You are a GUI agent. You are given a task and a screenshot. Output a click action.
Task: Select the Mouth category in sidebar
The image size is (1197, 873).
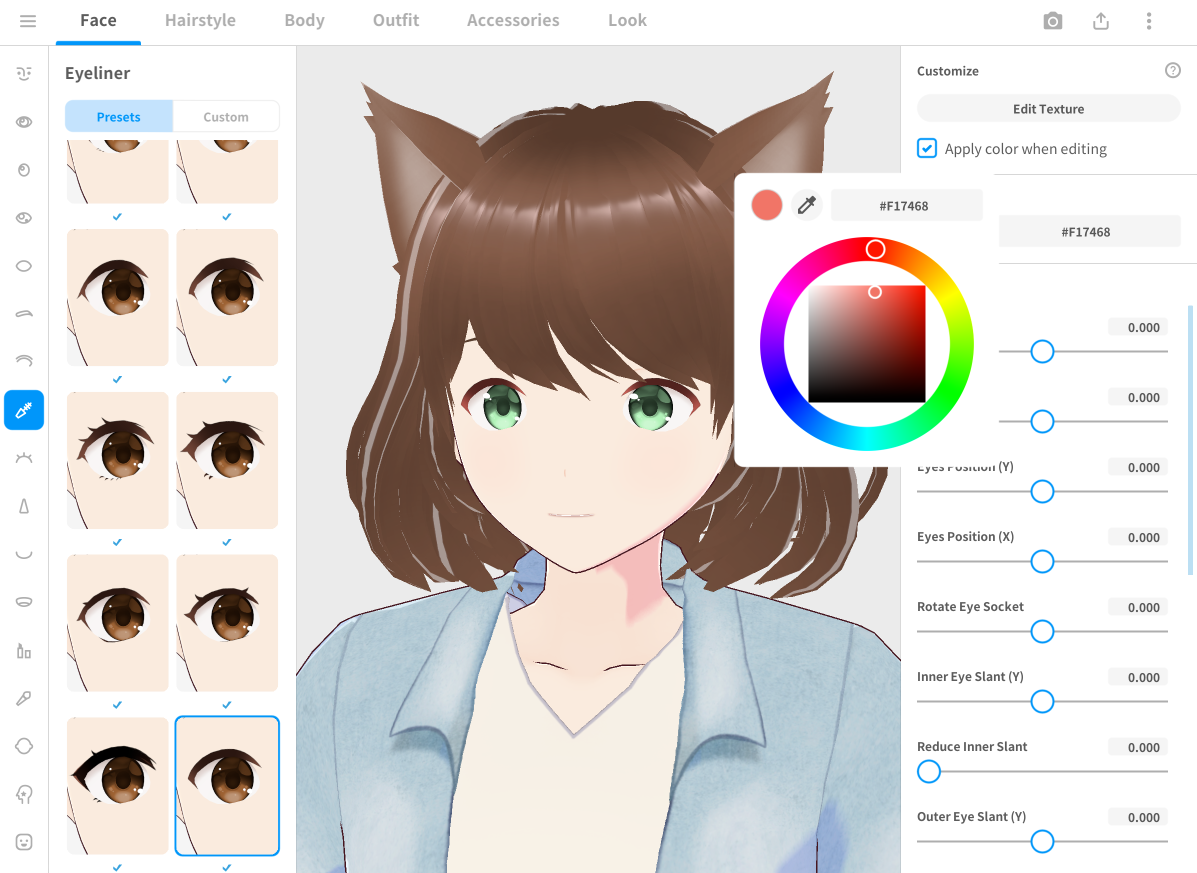(24, 554)
